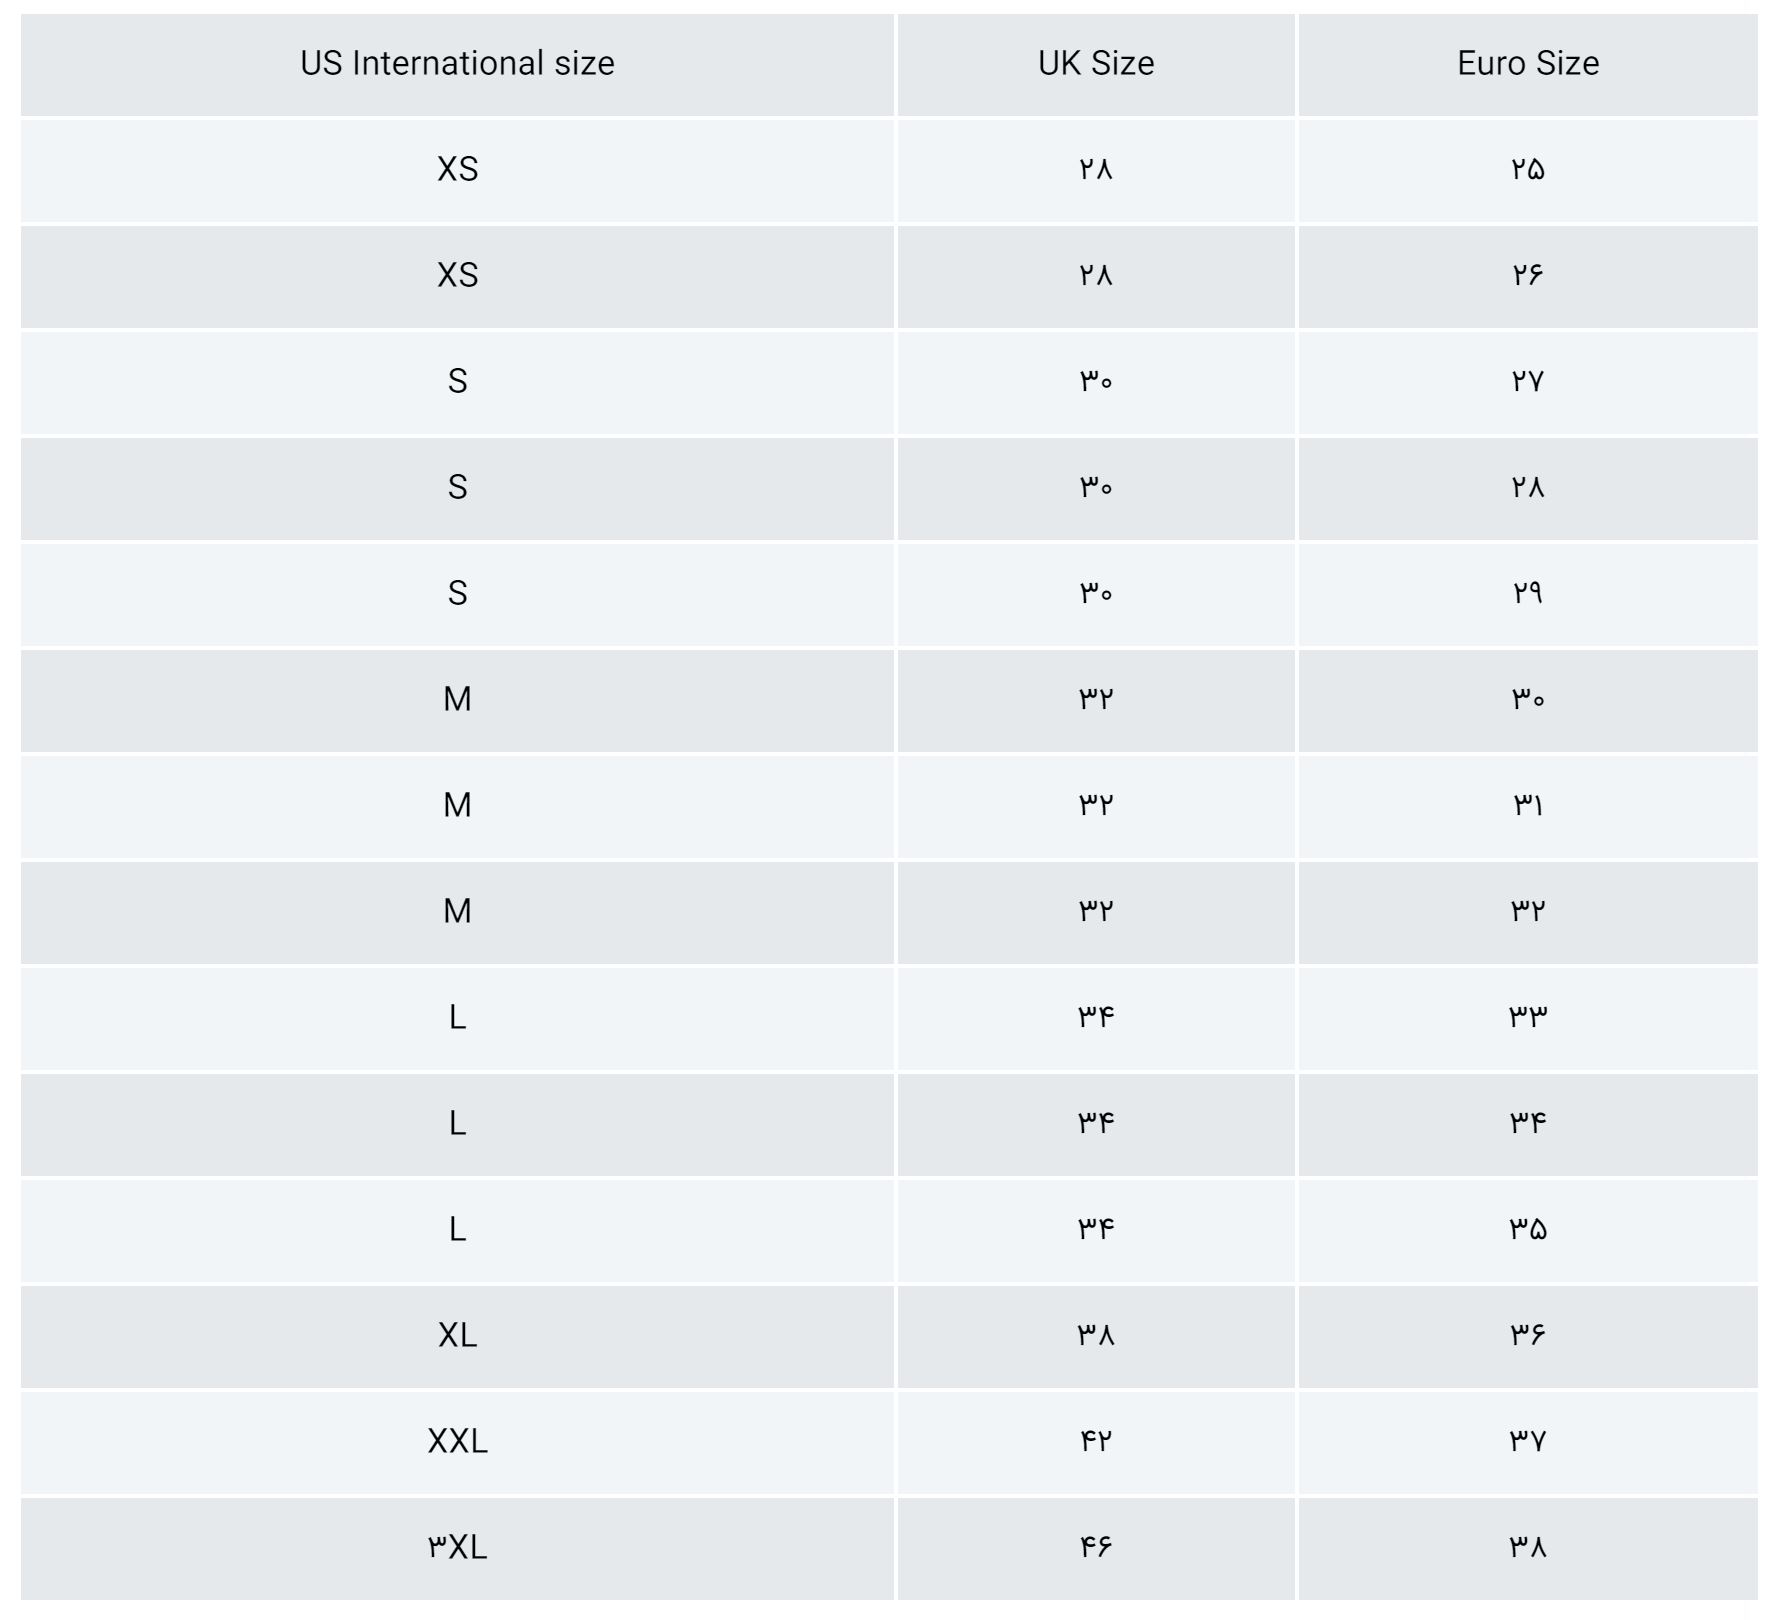Click Euro size 26 cell (۲۶)
The image size is (1772, 1620).
click(x=1528, y=275)
